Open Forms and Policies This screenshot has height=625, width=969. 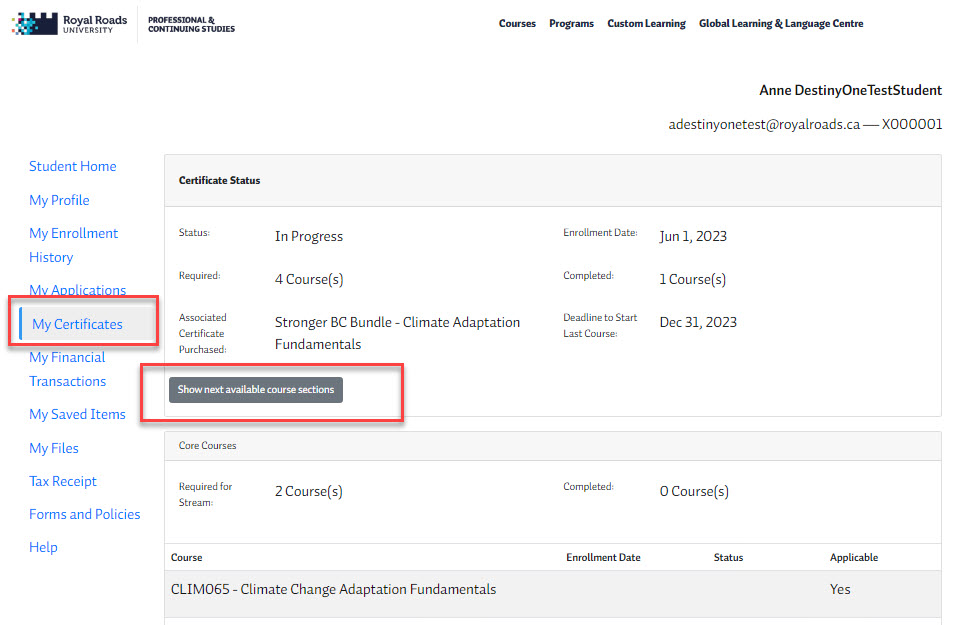85,514
